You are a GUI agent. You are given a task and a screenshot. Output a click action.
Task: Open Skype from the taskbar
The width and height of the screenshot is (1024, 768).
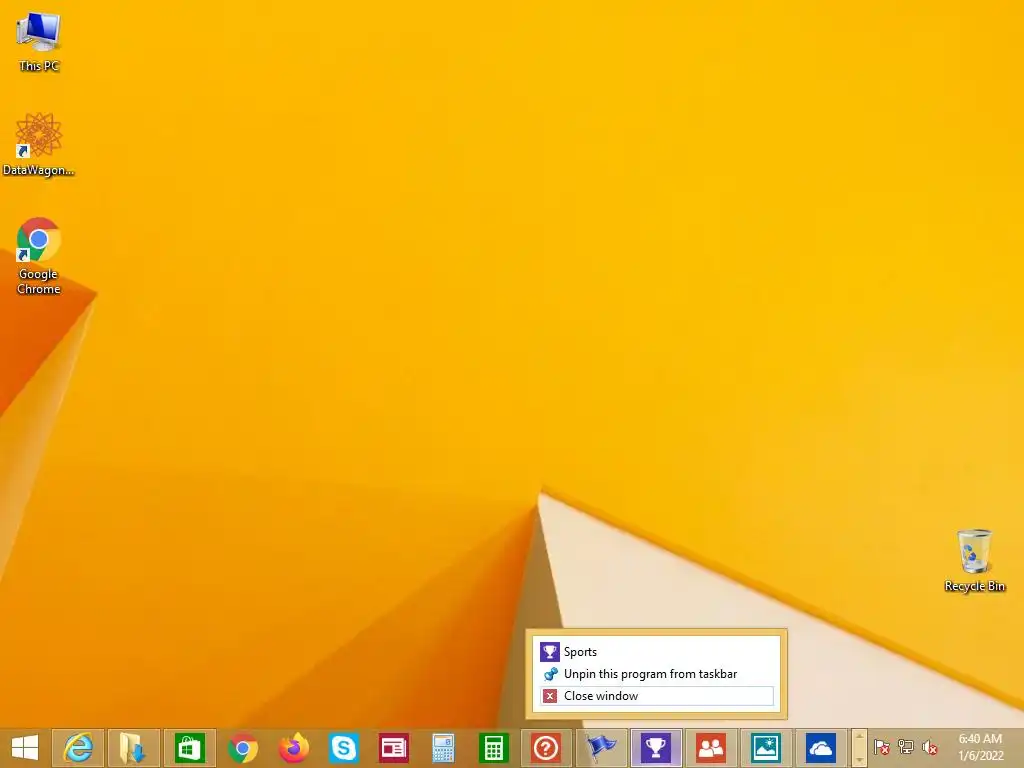pyautogui.click(x=344, y=748)
